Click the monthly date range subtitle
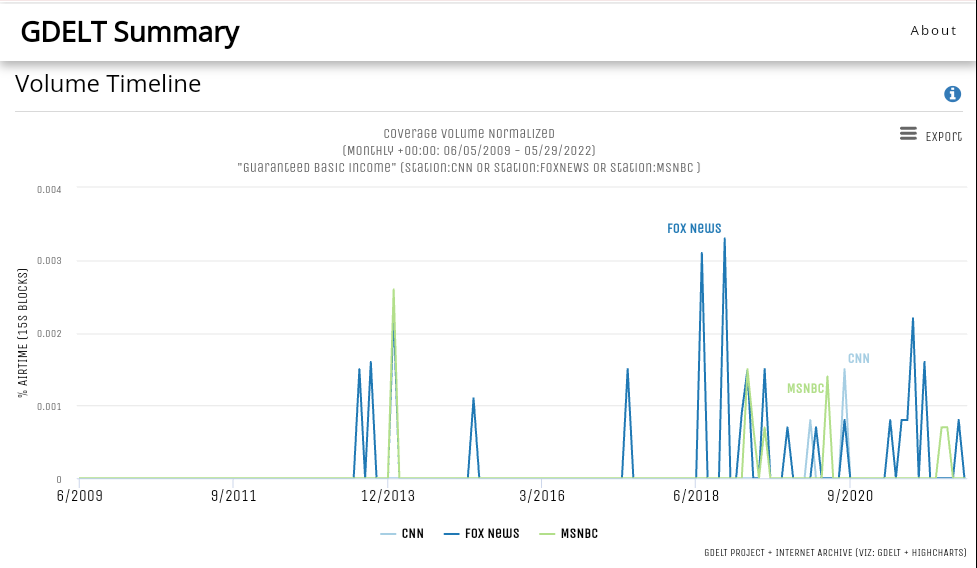This screenshot has width=977, height=568. tap(469, 151)
